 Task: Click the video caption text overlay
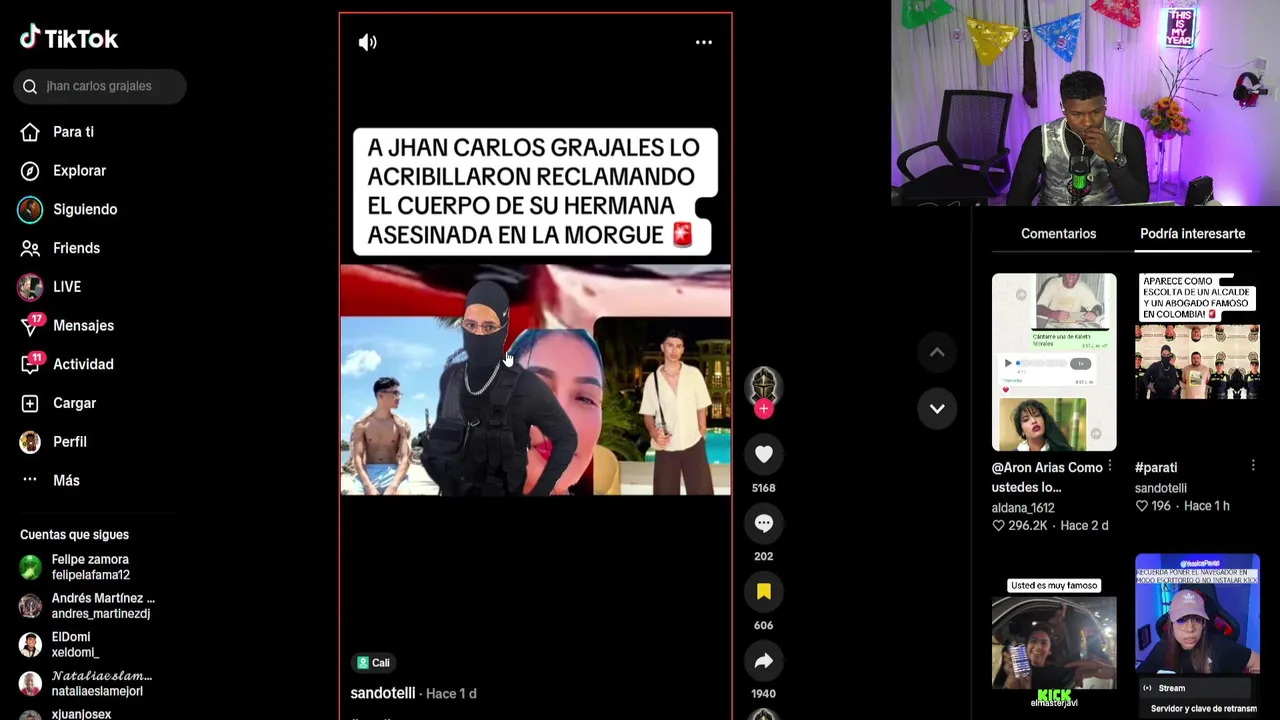click(x=535, y=191)
